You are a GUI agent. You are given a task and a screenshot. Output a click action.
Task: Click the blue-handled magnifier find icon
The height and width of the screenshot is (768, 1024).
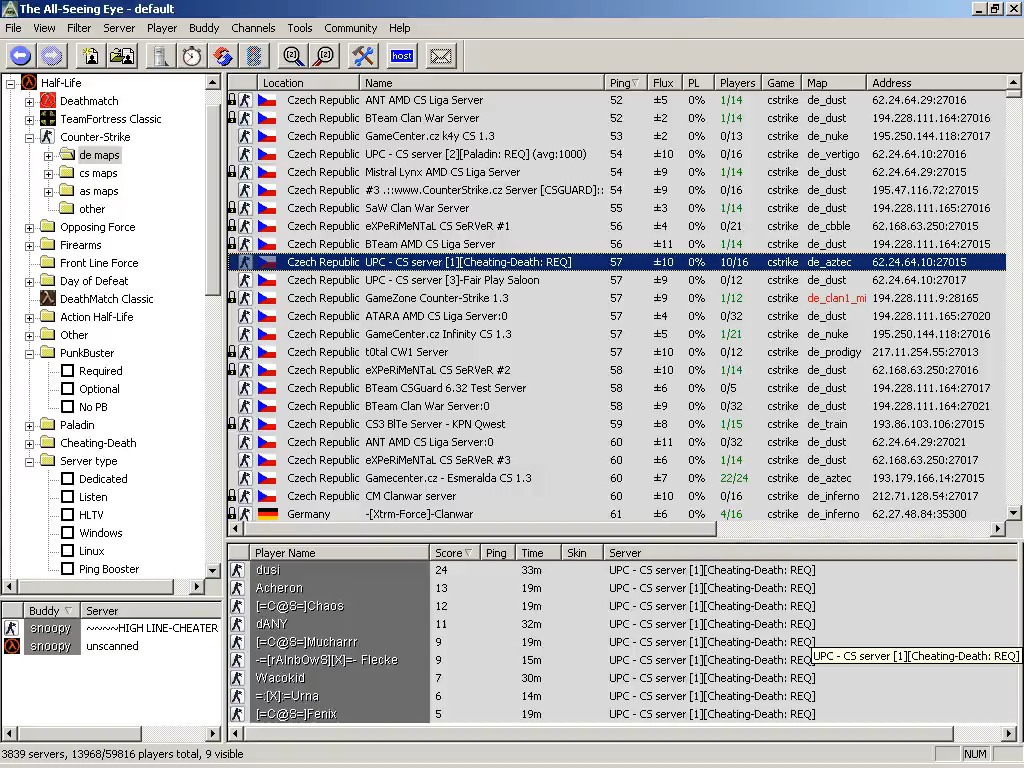[293, 56]
